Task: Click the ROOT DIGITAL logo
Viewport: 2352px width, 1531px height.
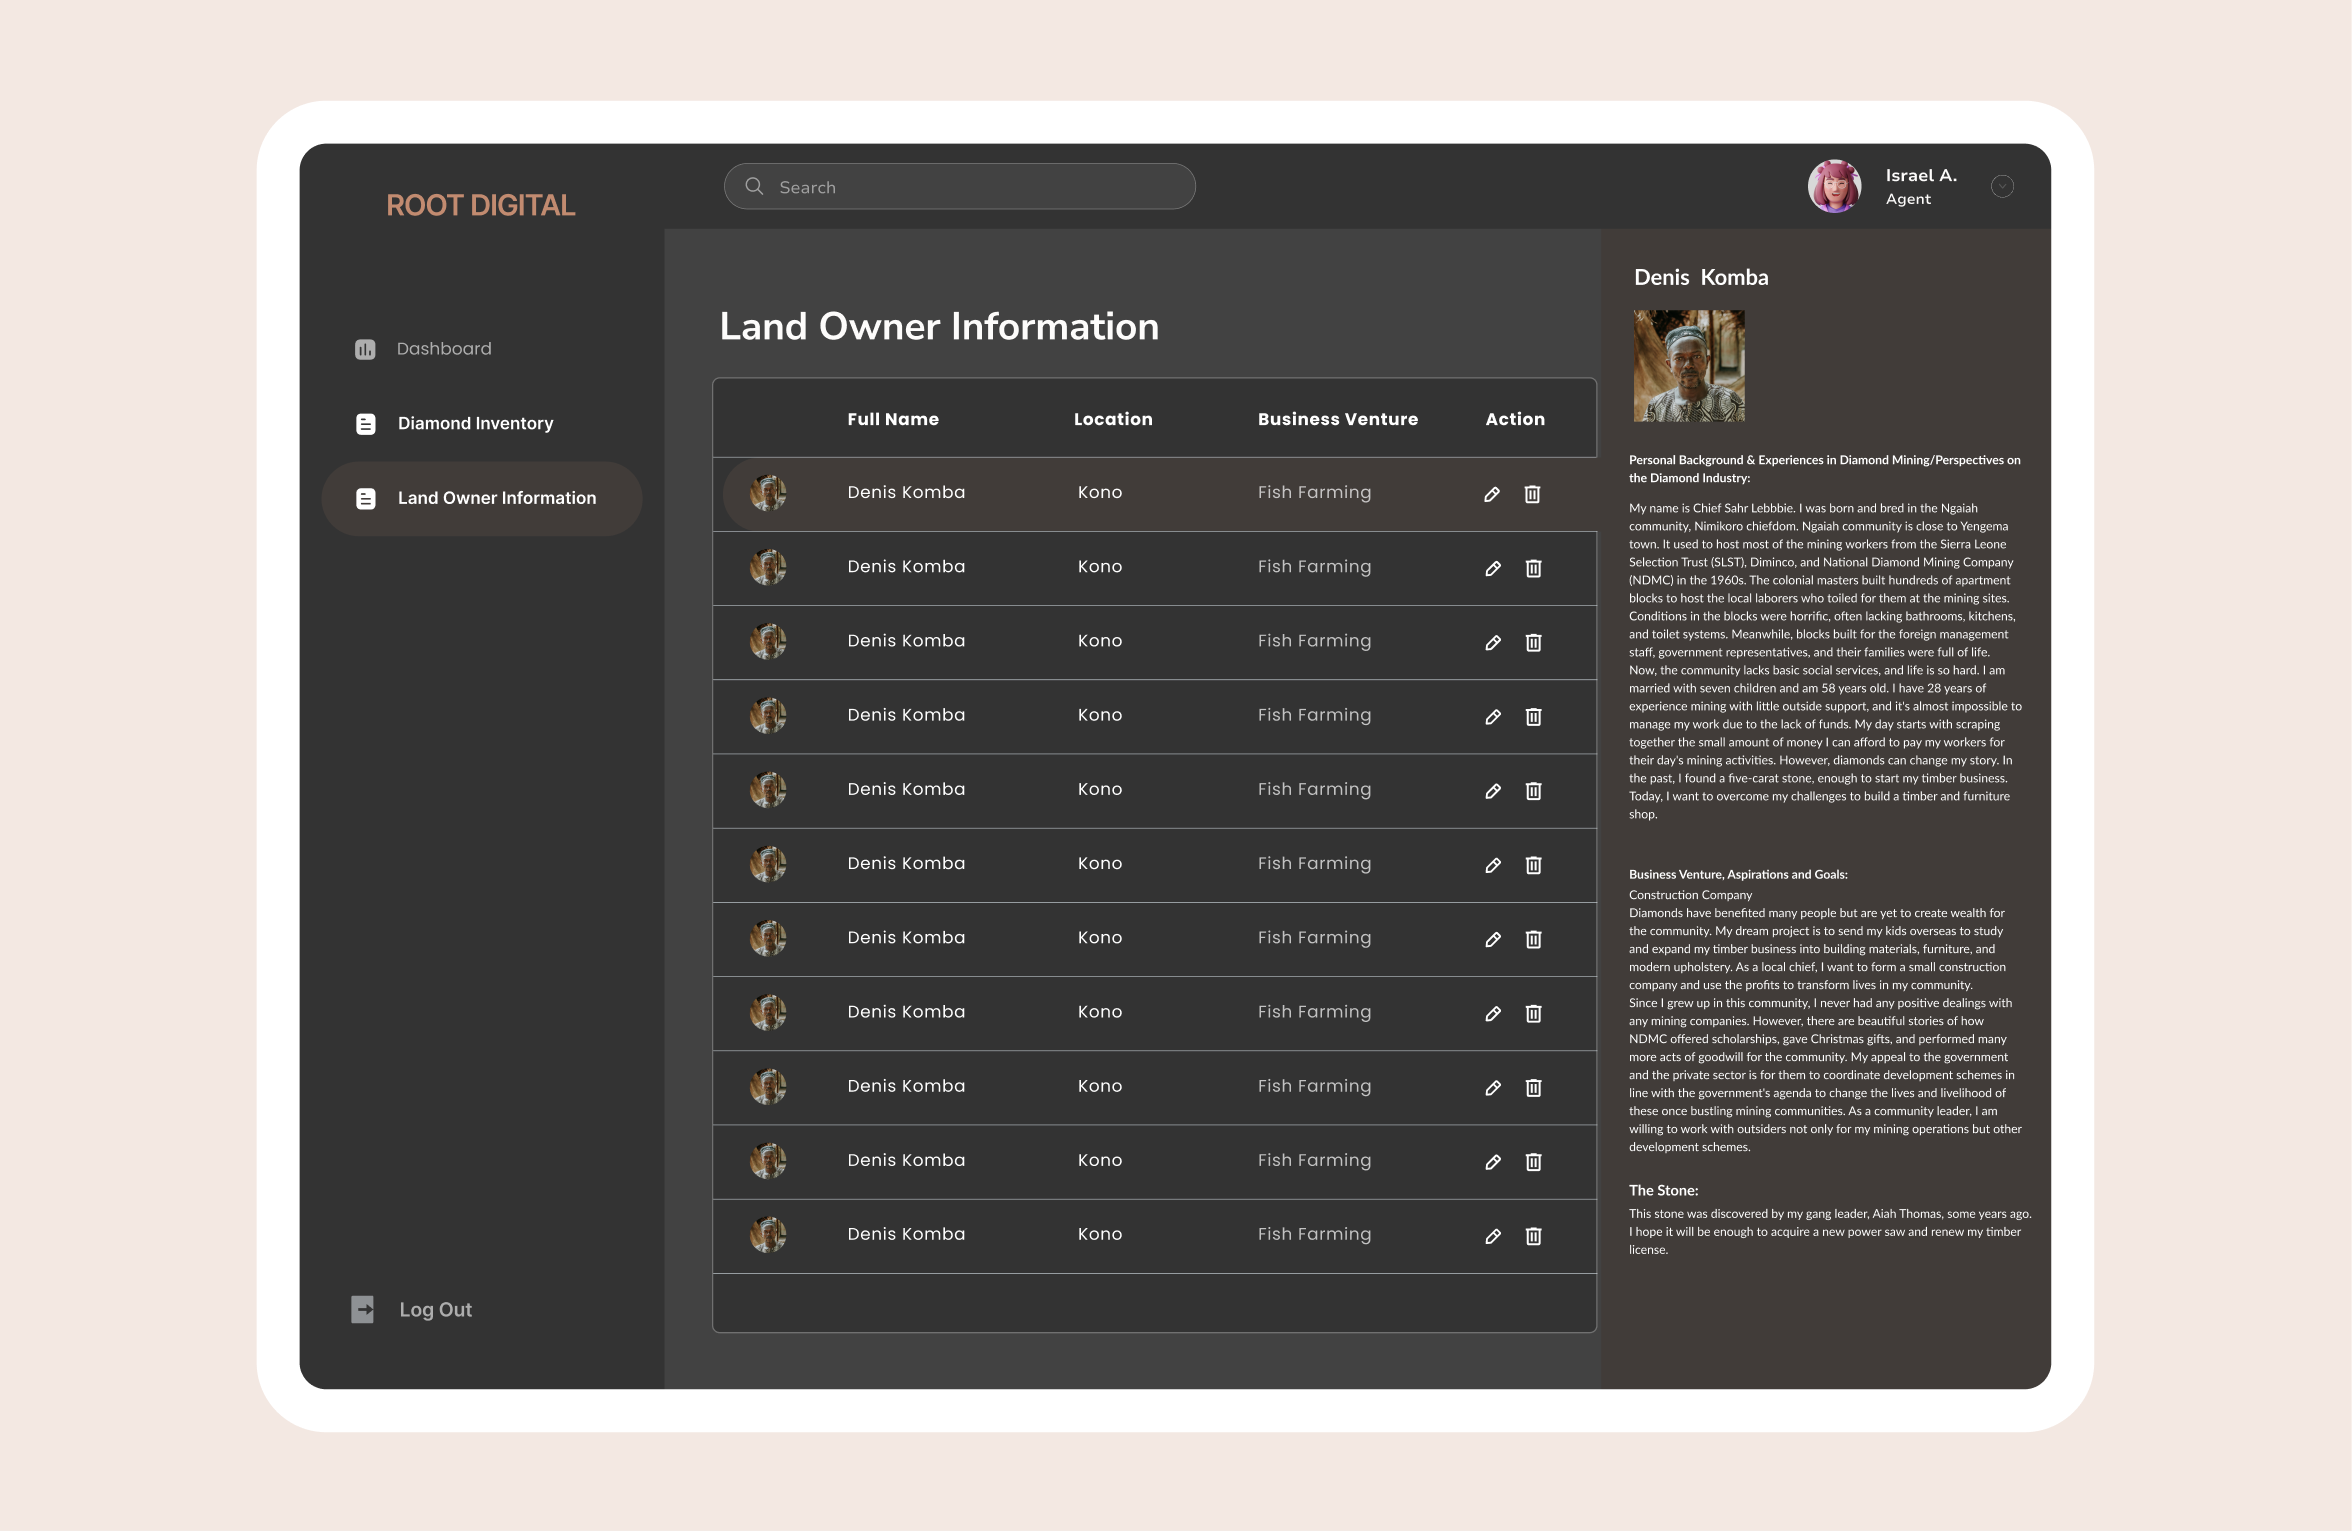Action: click(481, 205)
